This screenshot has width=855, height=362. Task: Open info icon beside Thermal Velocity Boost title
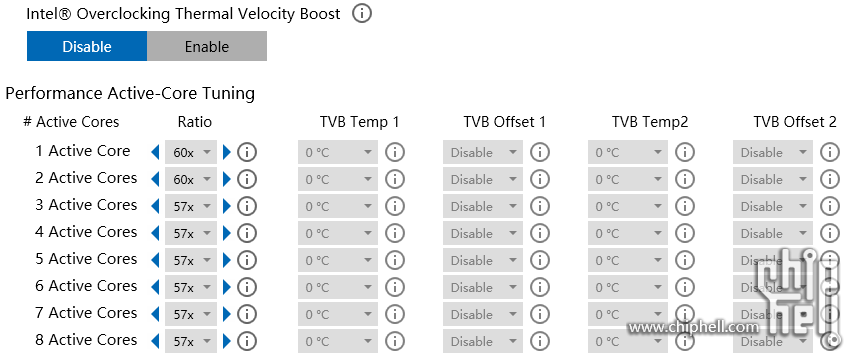click(x=362, y=14)
